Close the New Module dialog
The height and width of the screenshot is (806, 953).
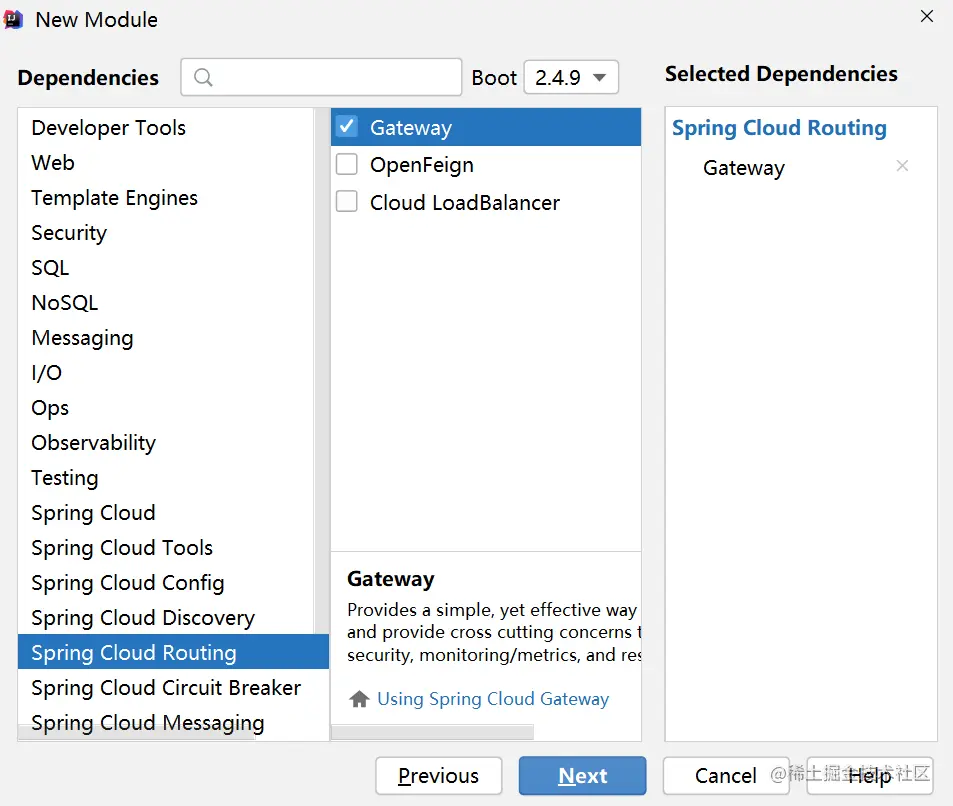pos(926,16)
